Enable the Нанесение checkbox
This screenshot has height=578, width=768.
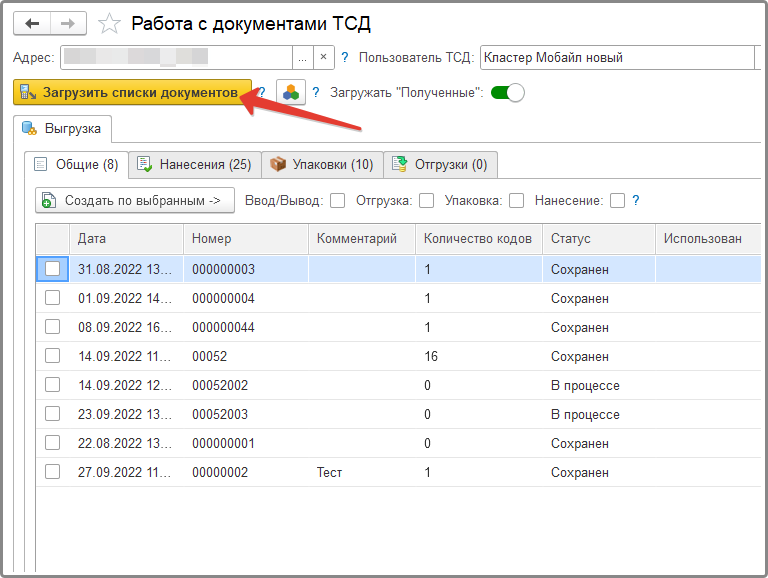coord(618,200)
